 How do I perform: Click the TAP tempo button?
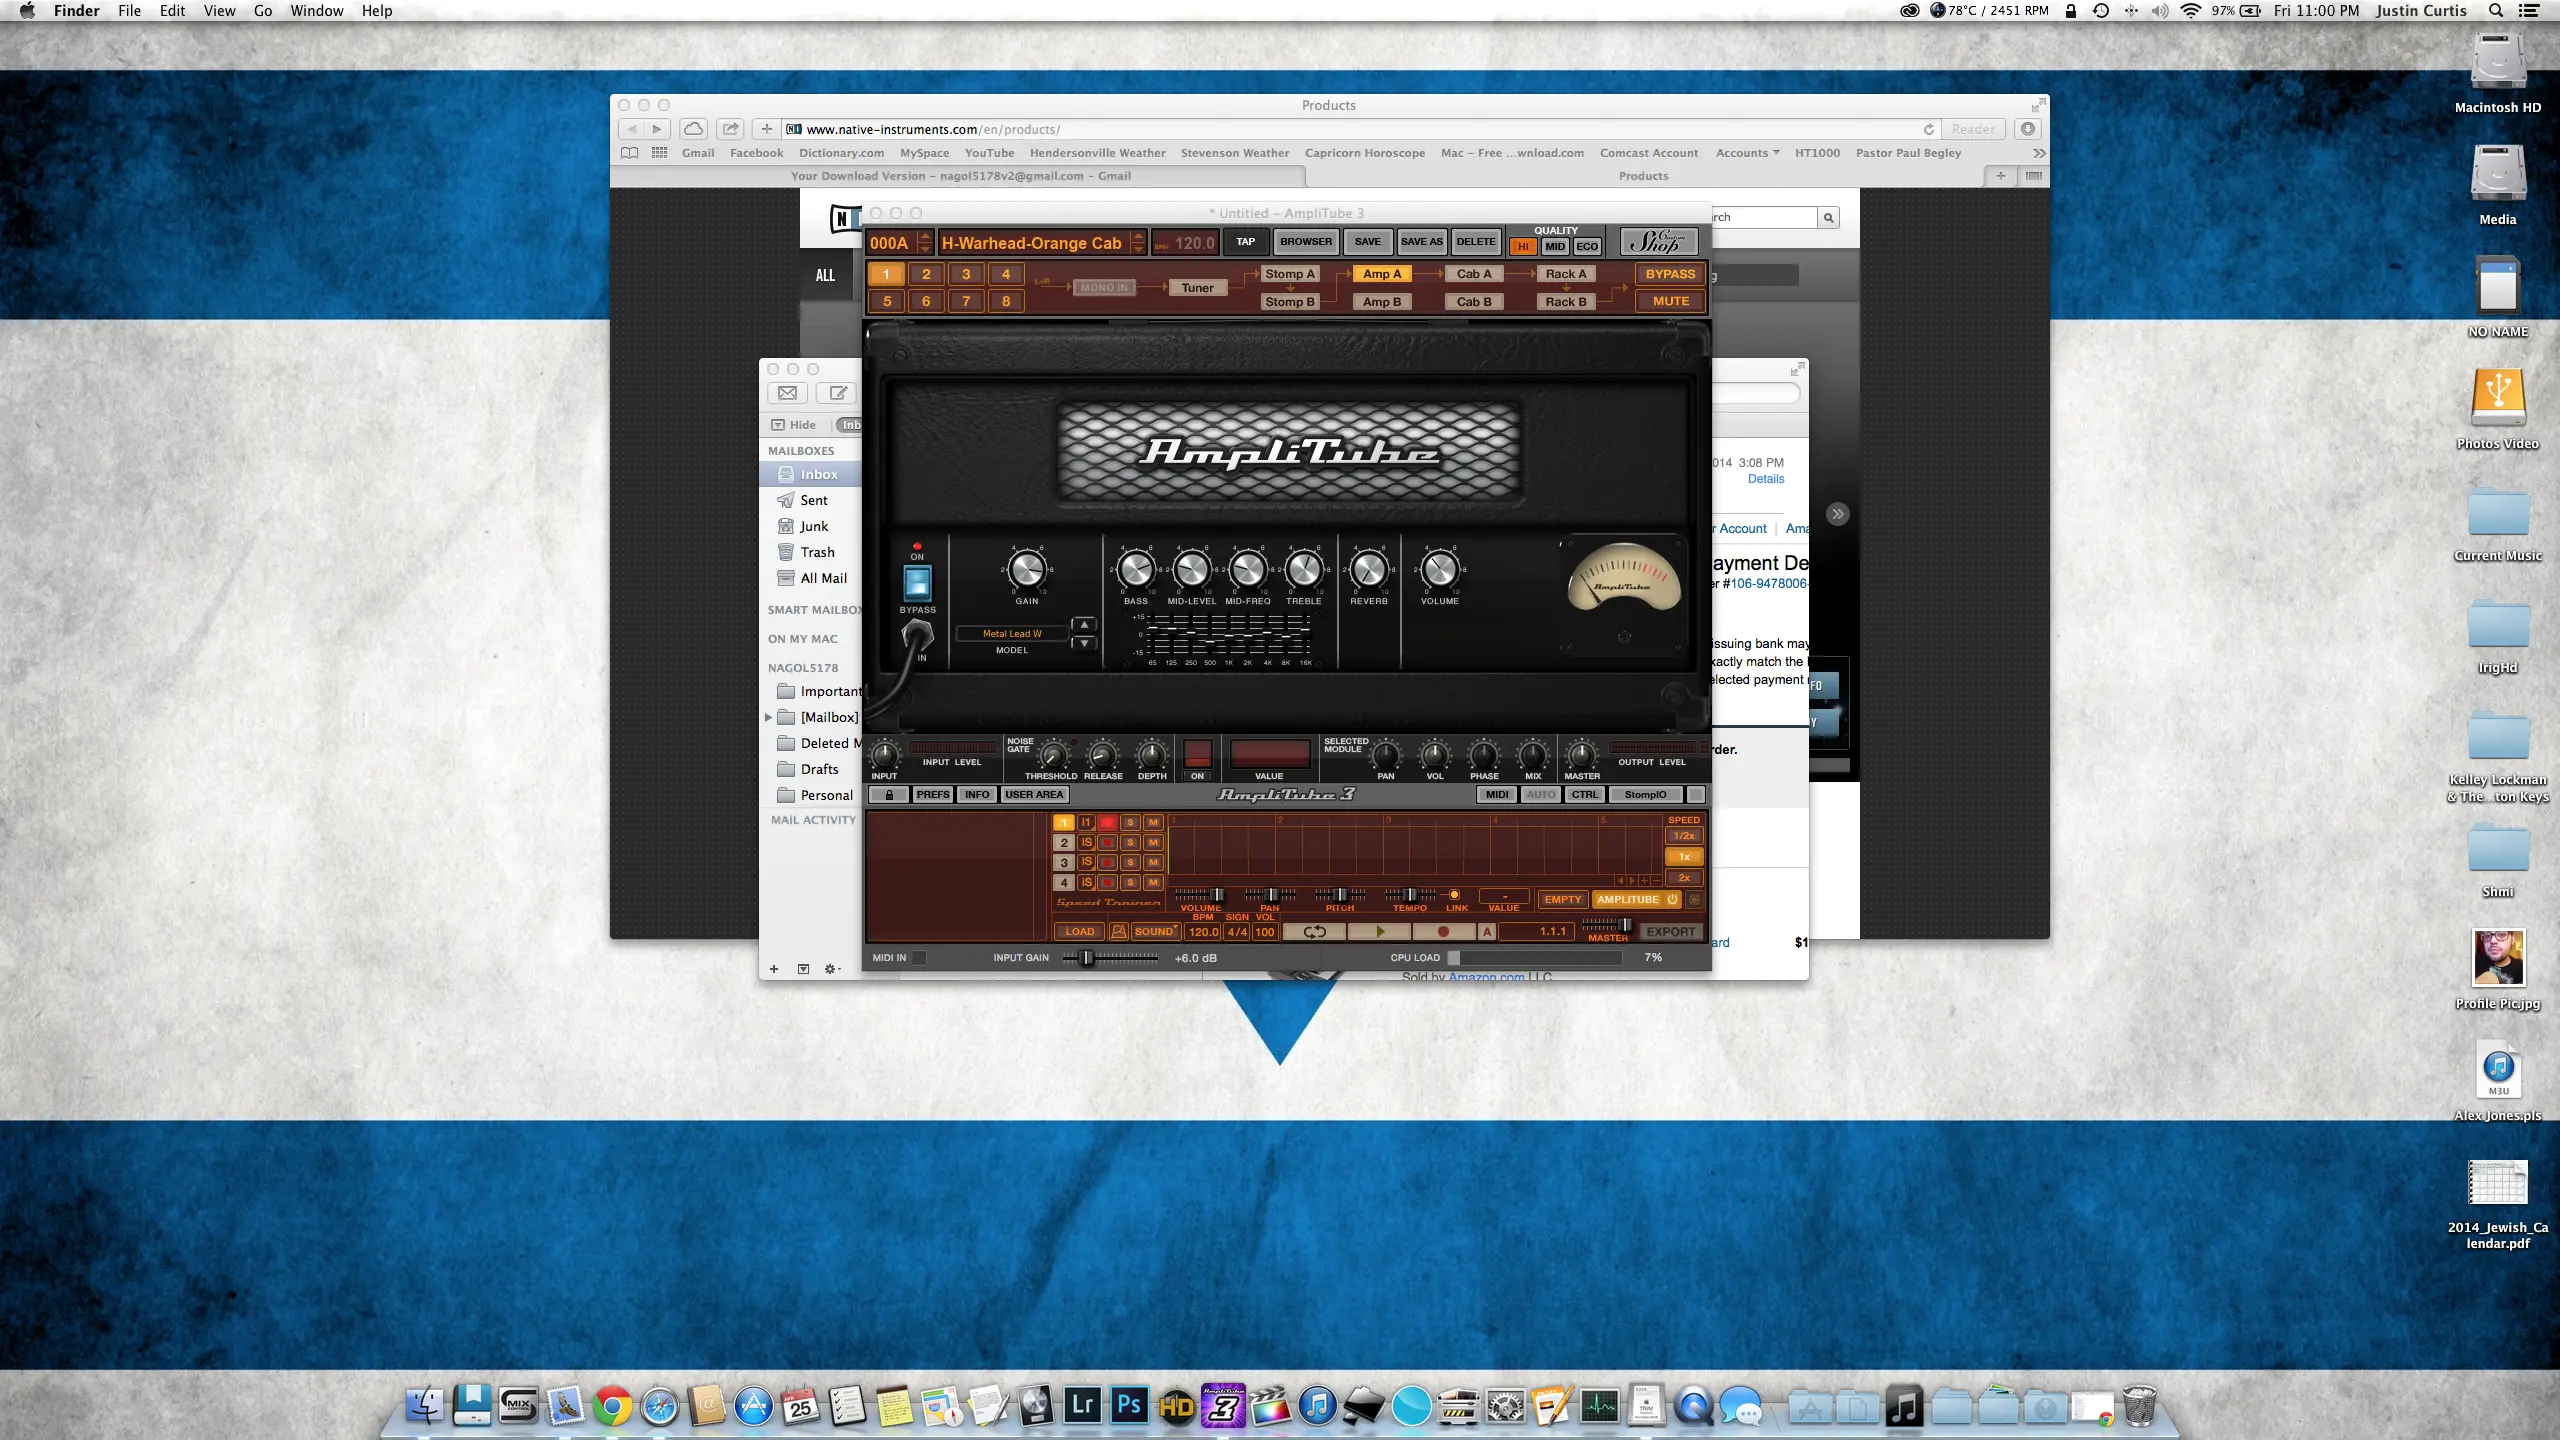pyautogui.click(x=1245, y=242)
